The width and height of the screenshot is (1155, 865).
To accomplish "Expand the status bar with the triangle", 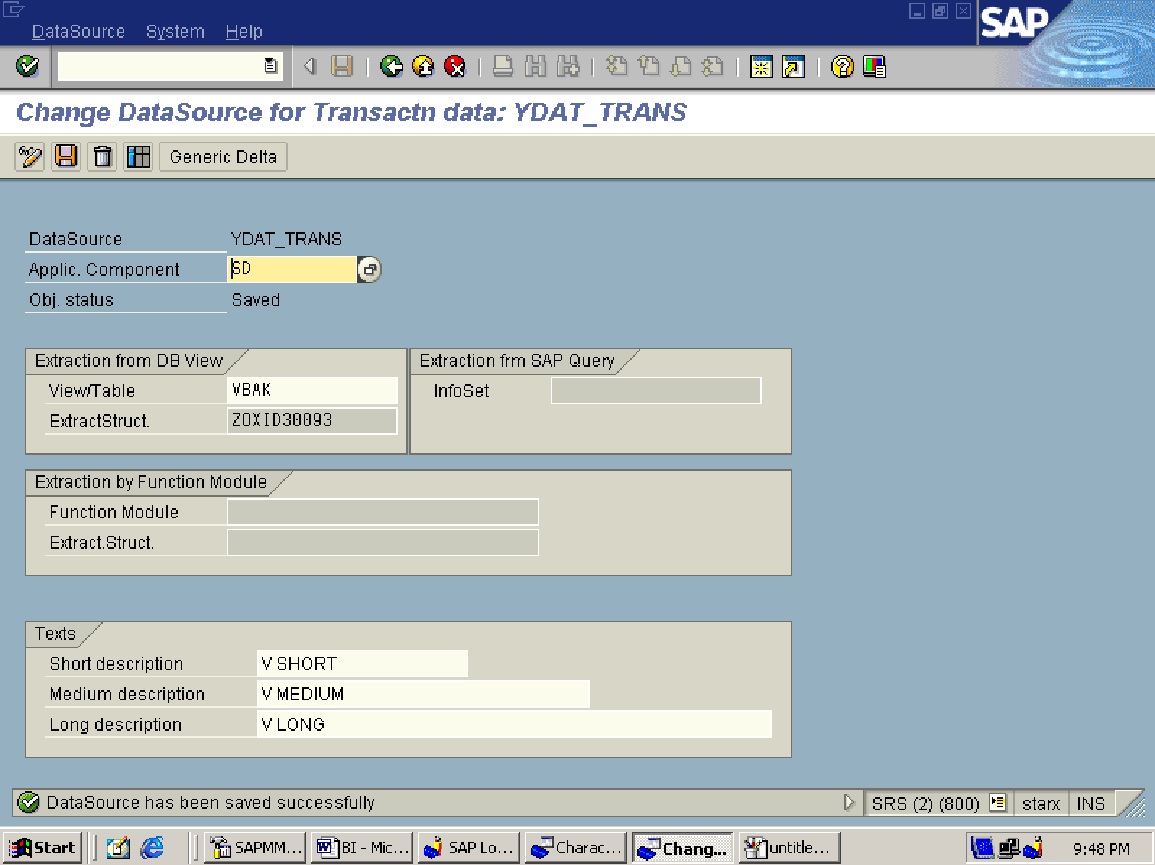I will (x=849, y=802).
